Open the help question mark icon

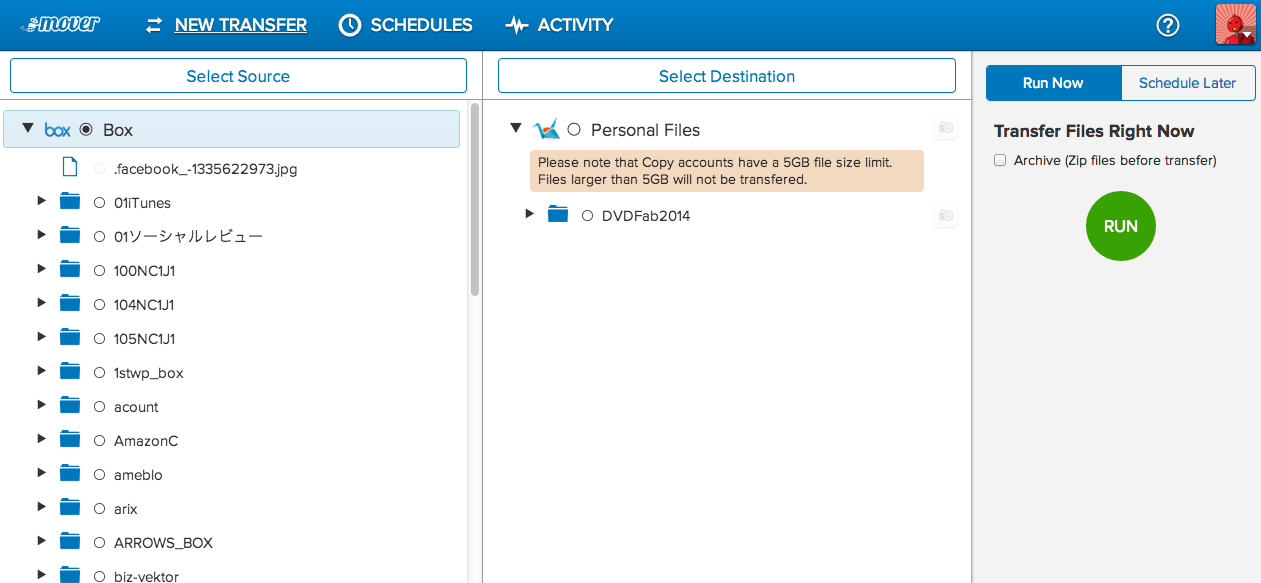[x=1168, y=25]
